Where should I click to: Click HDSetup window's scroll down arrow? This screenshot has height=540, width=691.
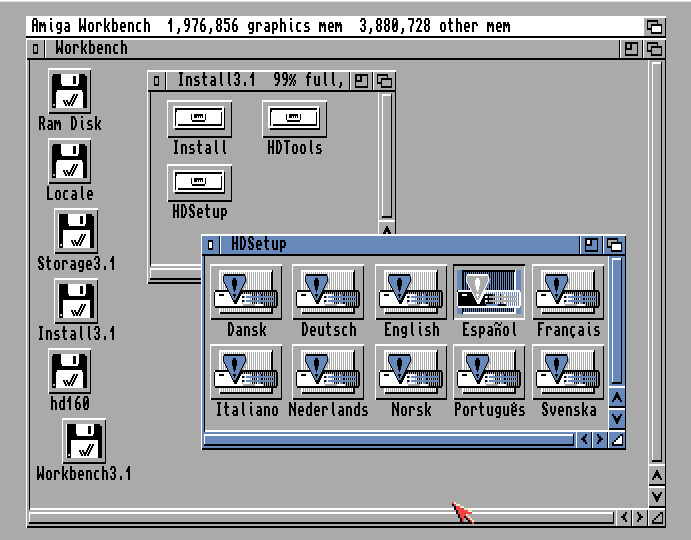pos(617,419)
